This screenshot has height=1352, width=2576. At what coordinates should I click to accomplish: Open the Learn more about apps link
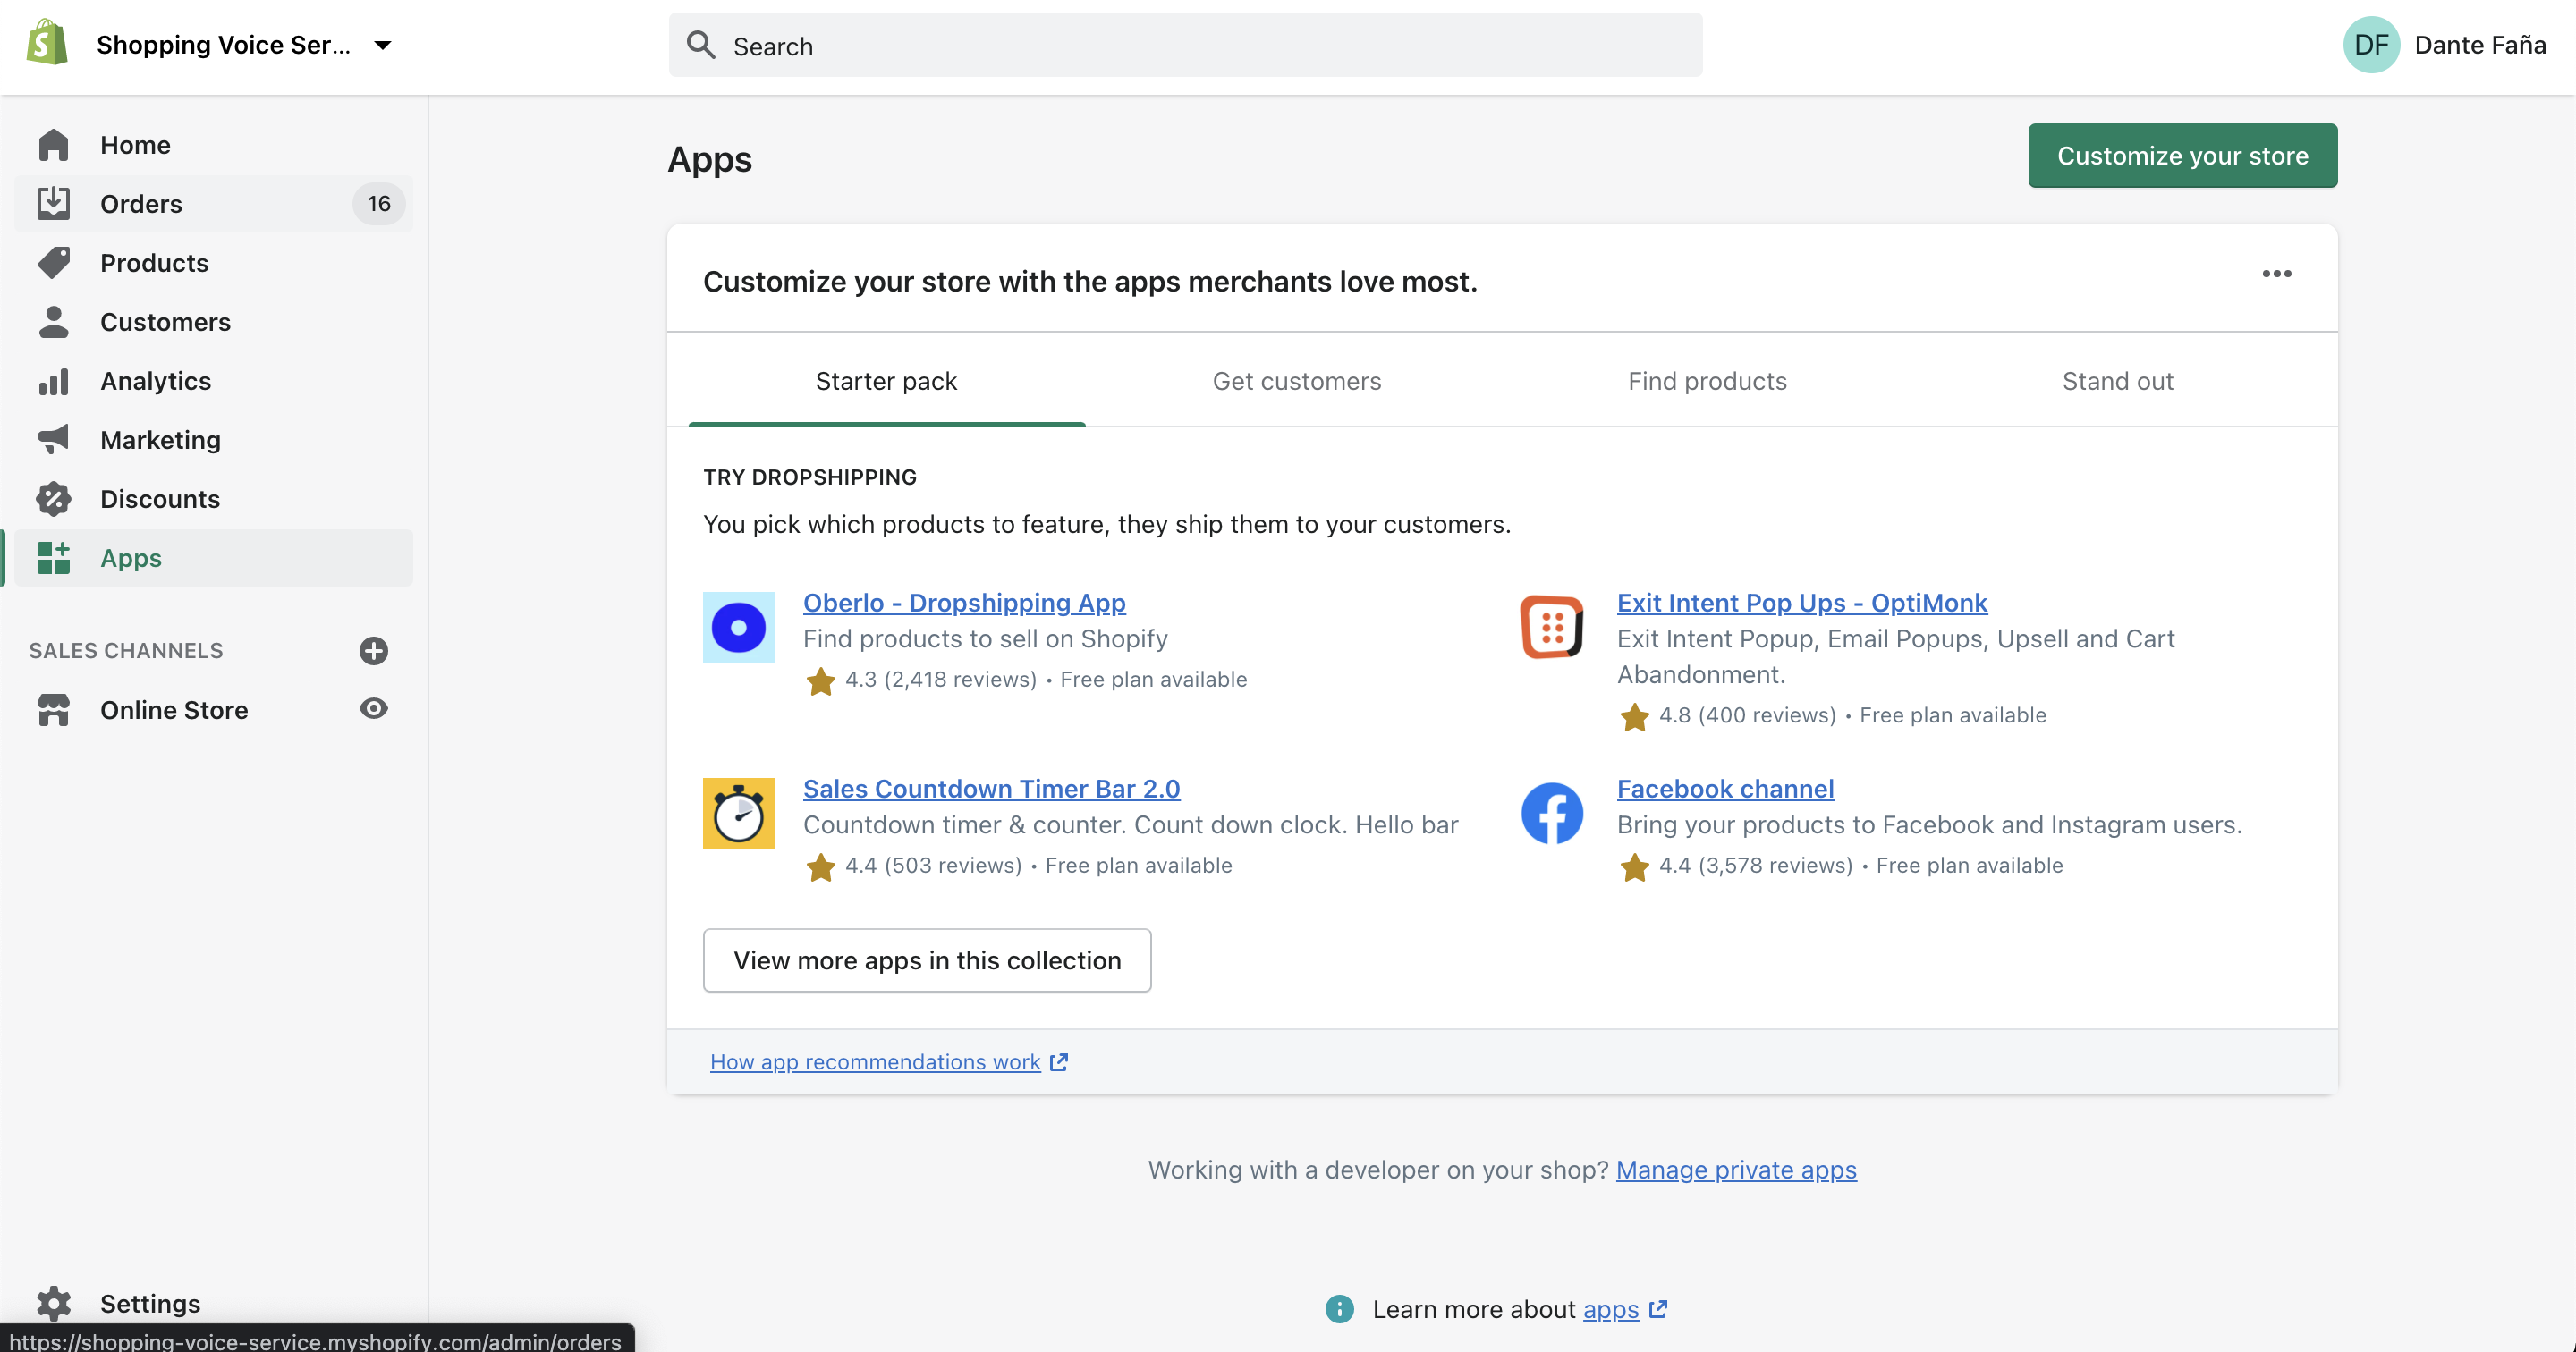(x=1610, y=1309)
